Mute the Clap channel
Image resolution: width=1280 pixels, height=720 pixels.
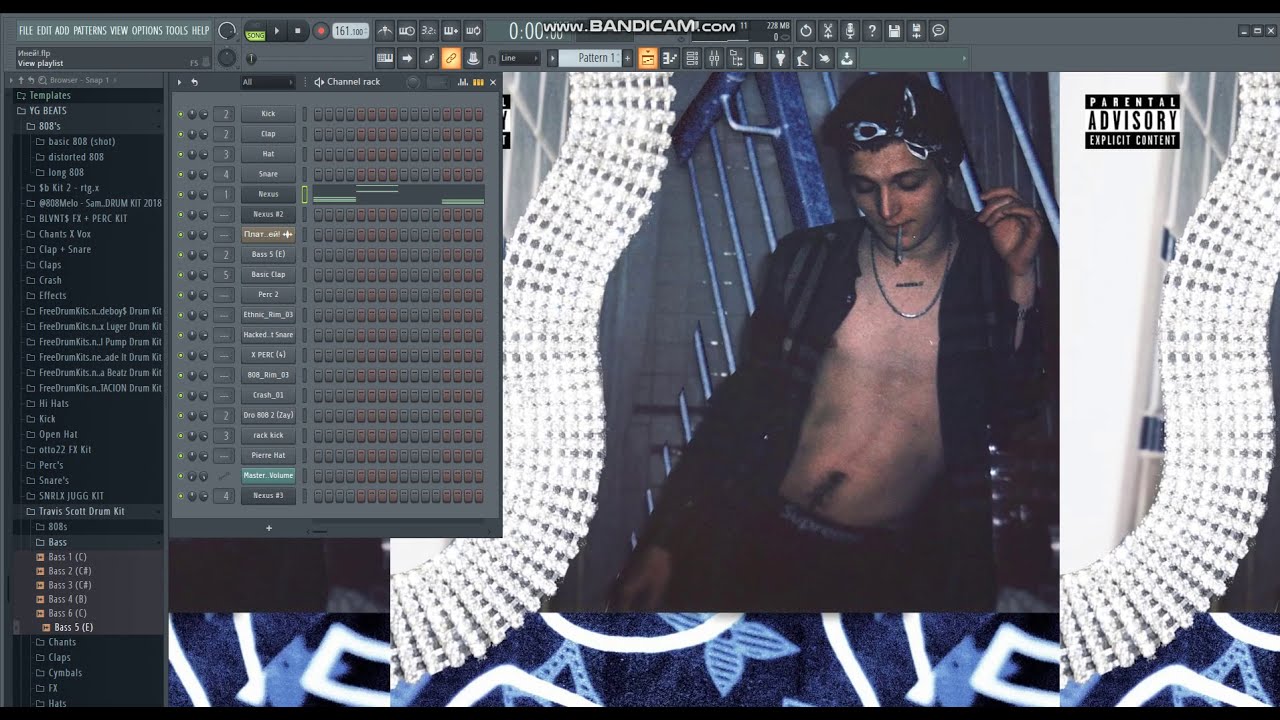tap(181, 134)
